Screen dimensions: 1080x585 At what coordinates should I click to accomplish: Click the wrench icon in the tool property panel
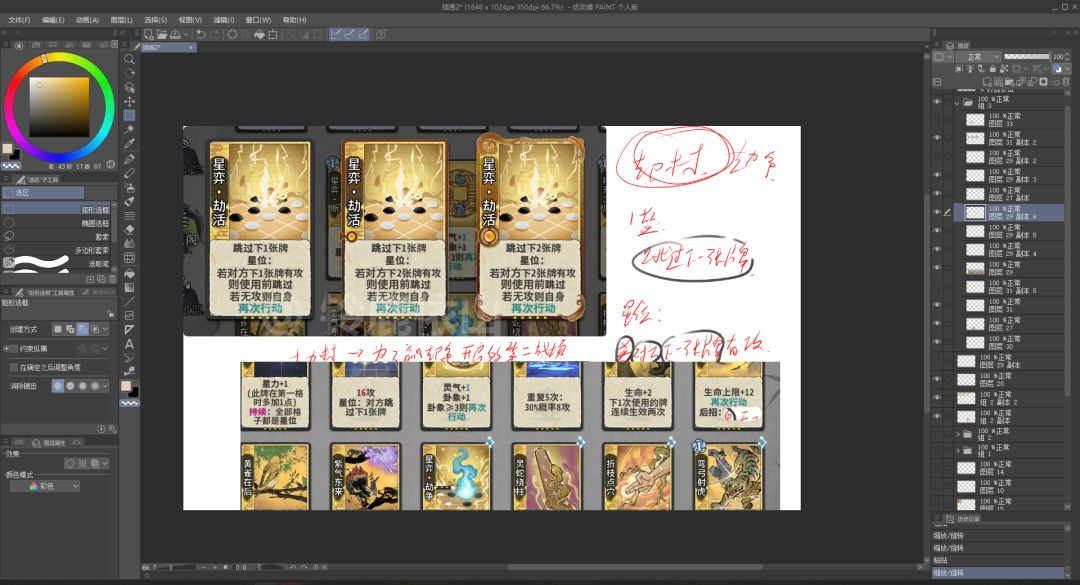point(112,429)
